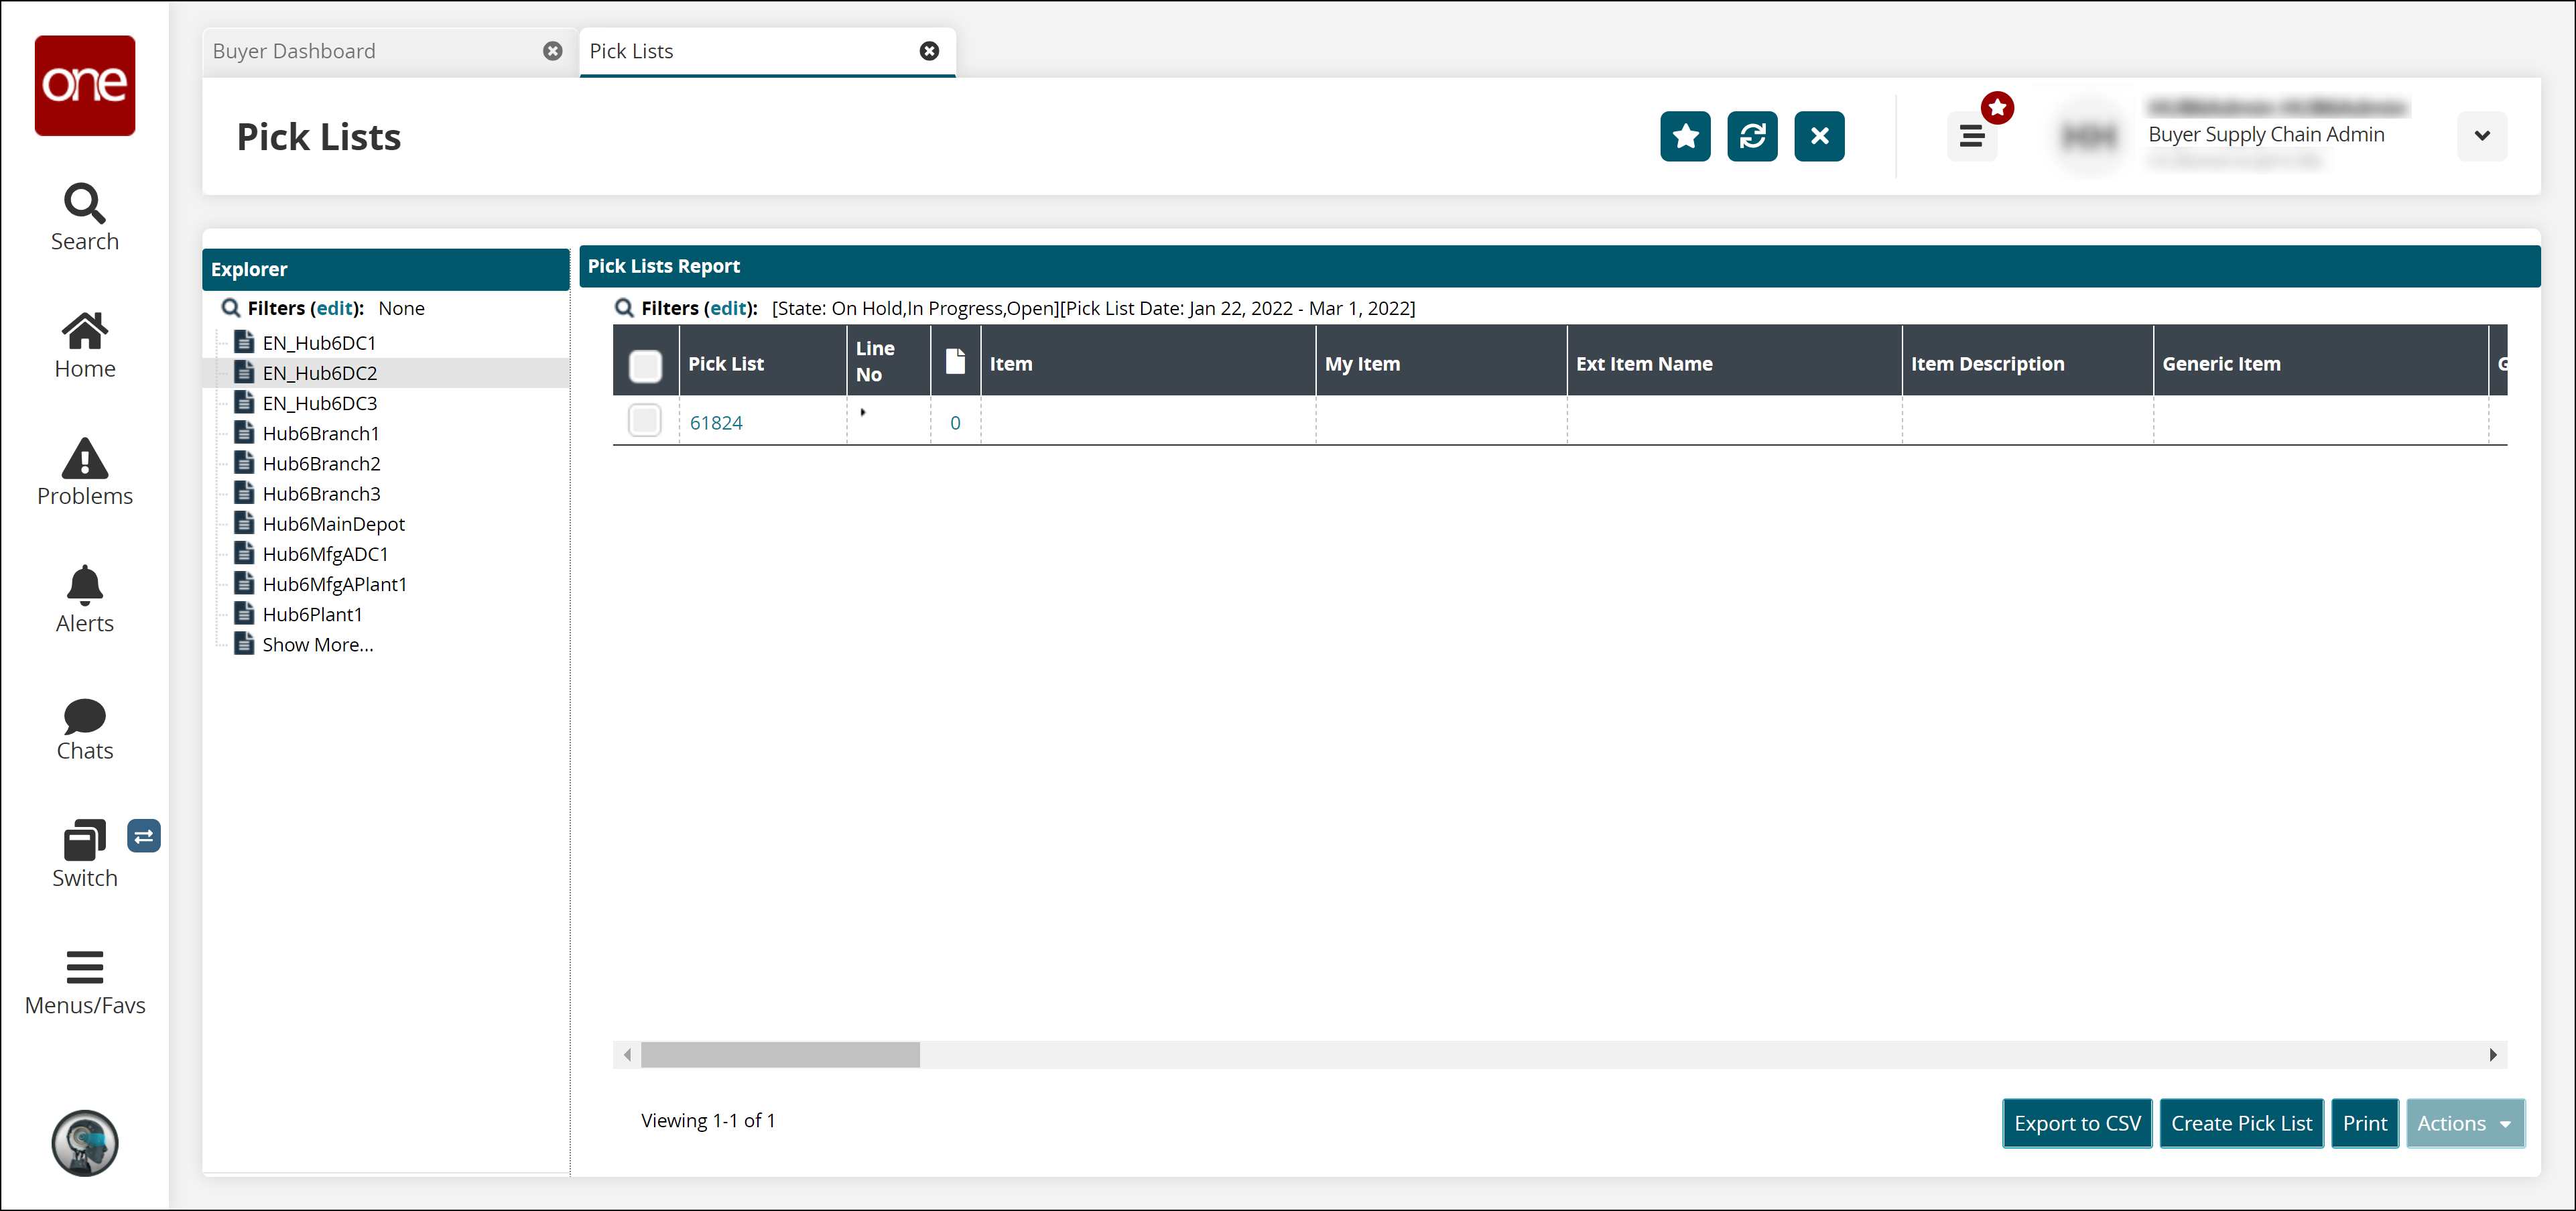Switch to the Buyer Dashboard tab
The image size is (2576, 1211).
294,51
